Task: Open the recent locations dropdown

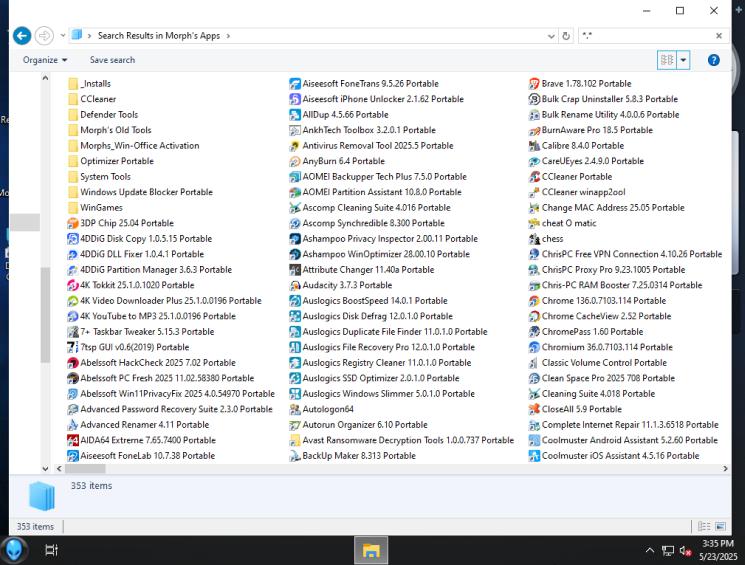Action: (x=63, y=36)
